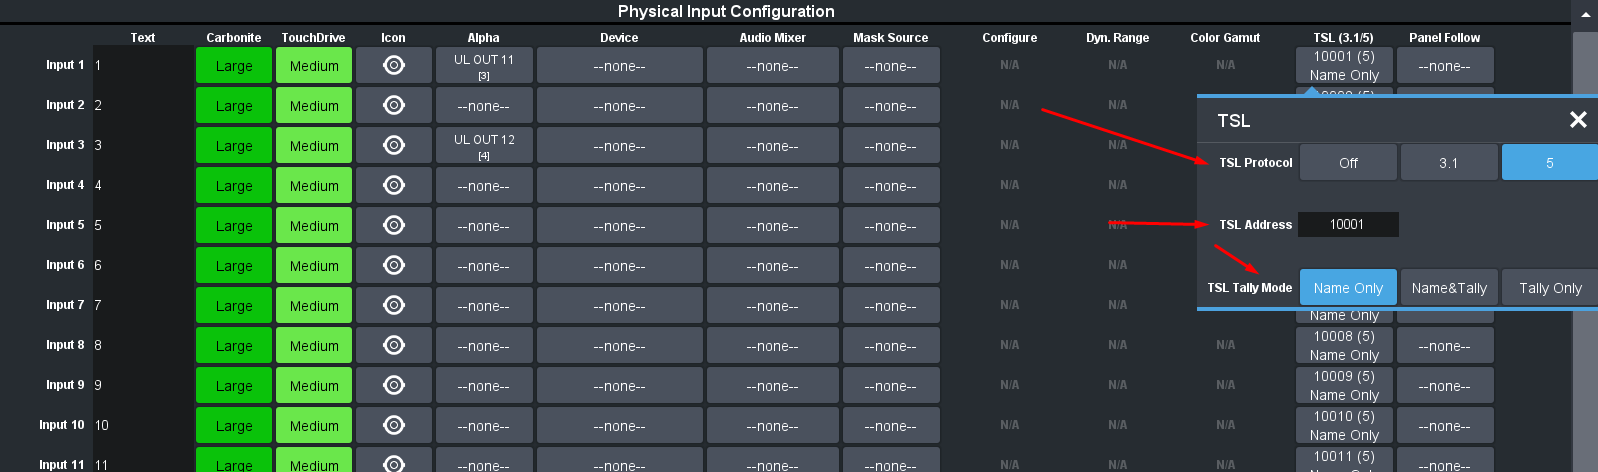Click the Icon button for Input 3

point(394,146)
